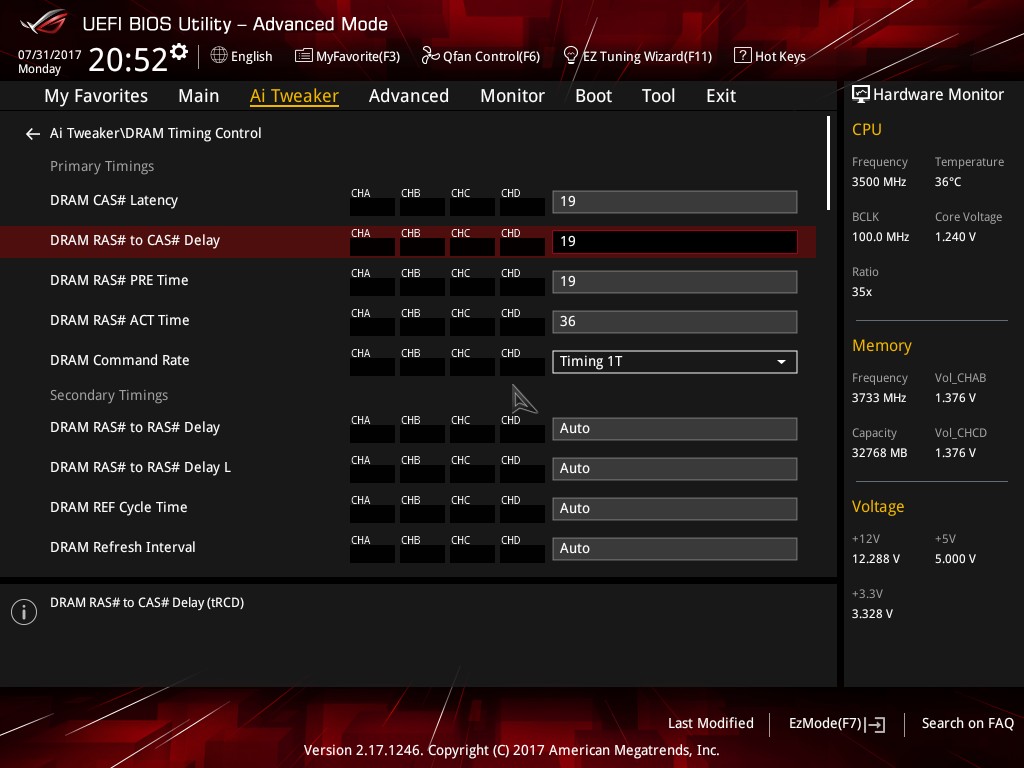This screenshot has height=768, width=1024.
Task: Switch to EzMode(F7)
Action: [x=836, y=723]
